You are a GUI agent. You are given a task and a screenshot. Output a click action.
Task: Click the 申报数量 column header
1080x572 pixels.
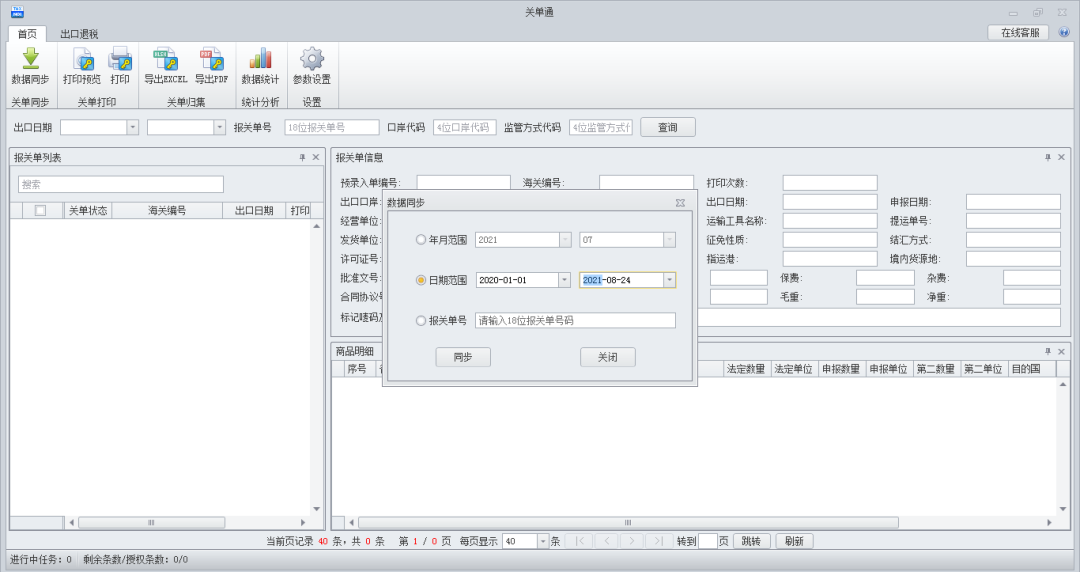click(x=841, y=369)
